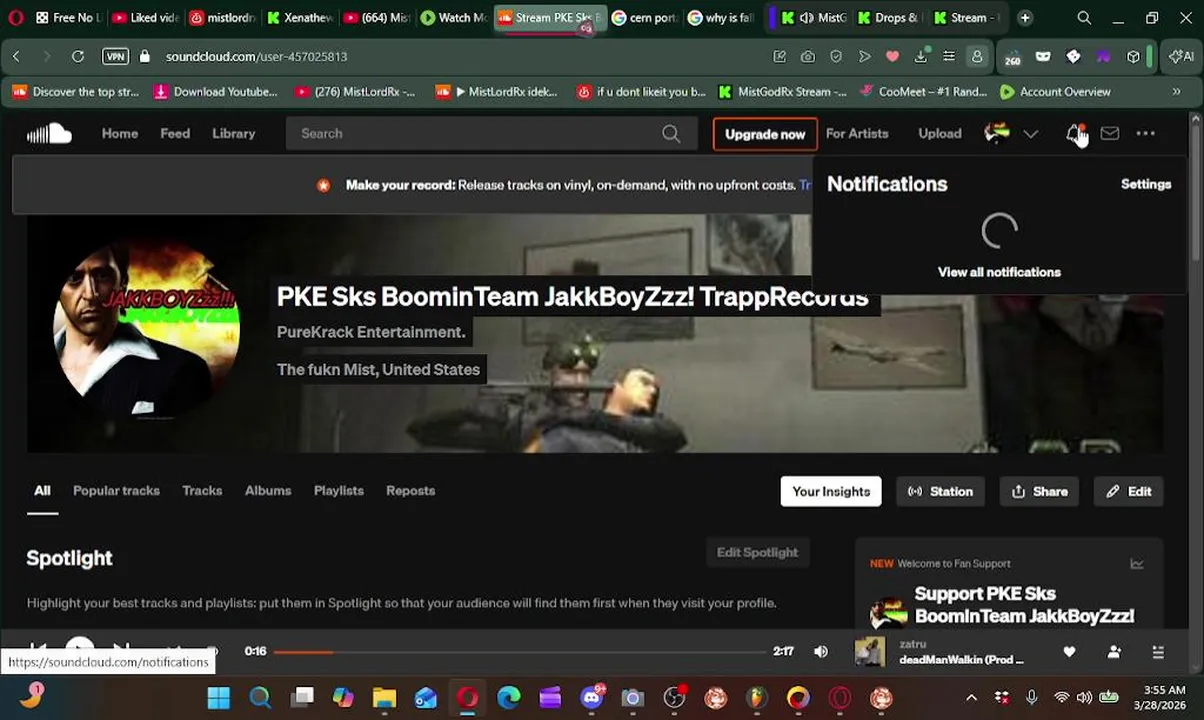Open File Explorer from the taskbar
The height and width of the screenshot is (720, 1204).
(x=385, y=698)
